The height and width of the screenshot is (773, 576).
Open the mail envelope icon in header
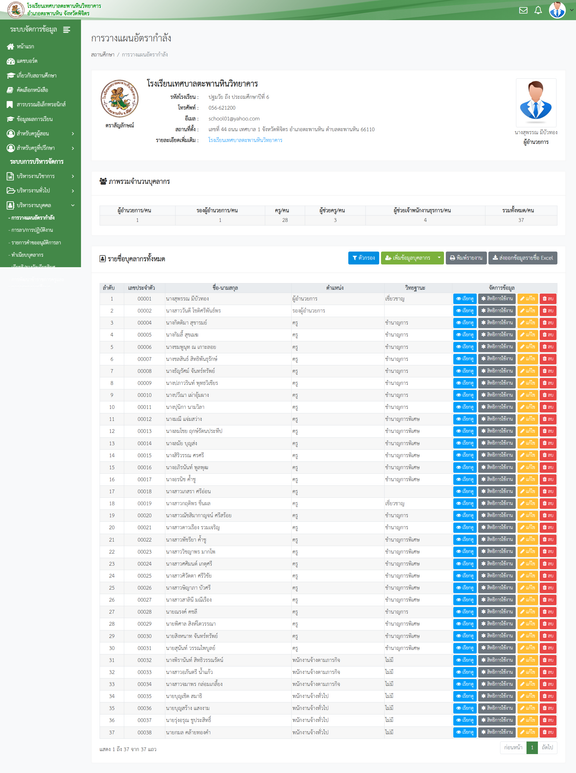(523, 10)
